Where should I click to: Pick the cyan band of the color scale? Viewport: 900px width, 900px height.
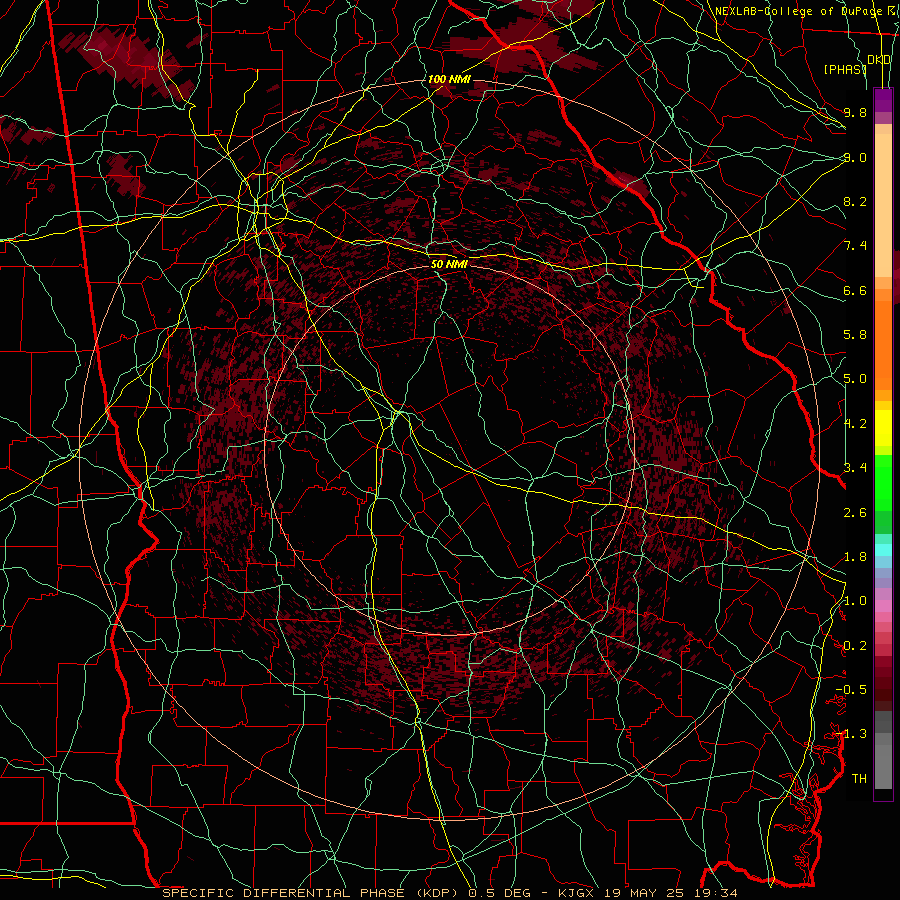click(x=883, y=550)
